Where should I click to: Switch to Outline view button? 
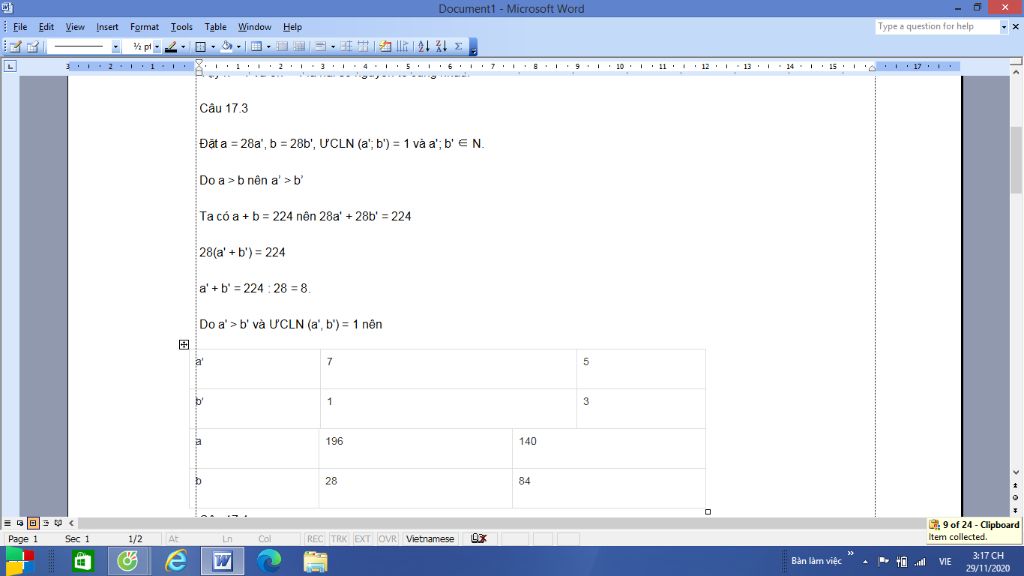46,523
